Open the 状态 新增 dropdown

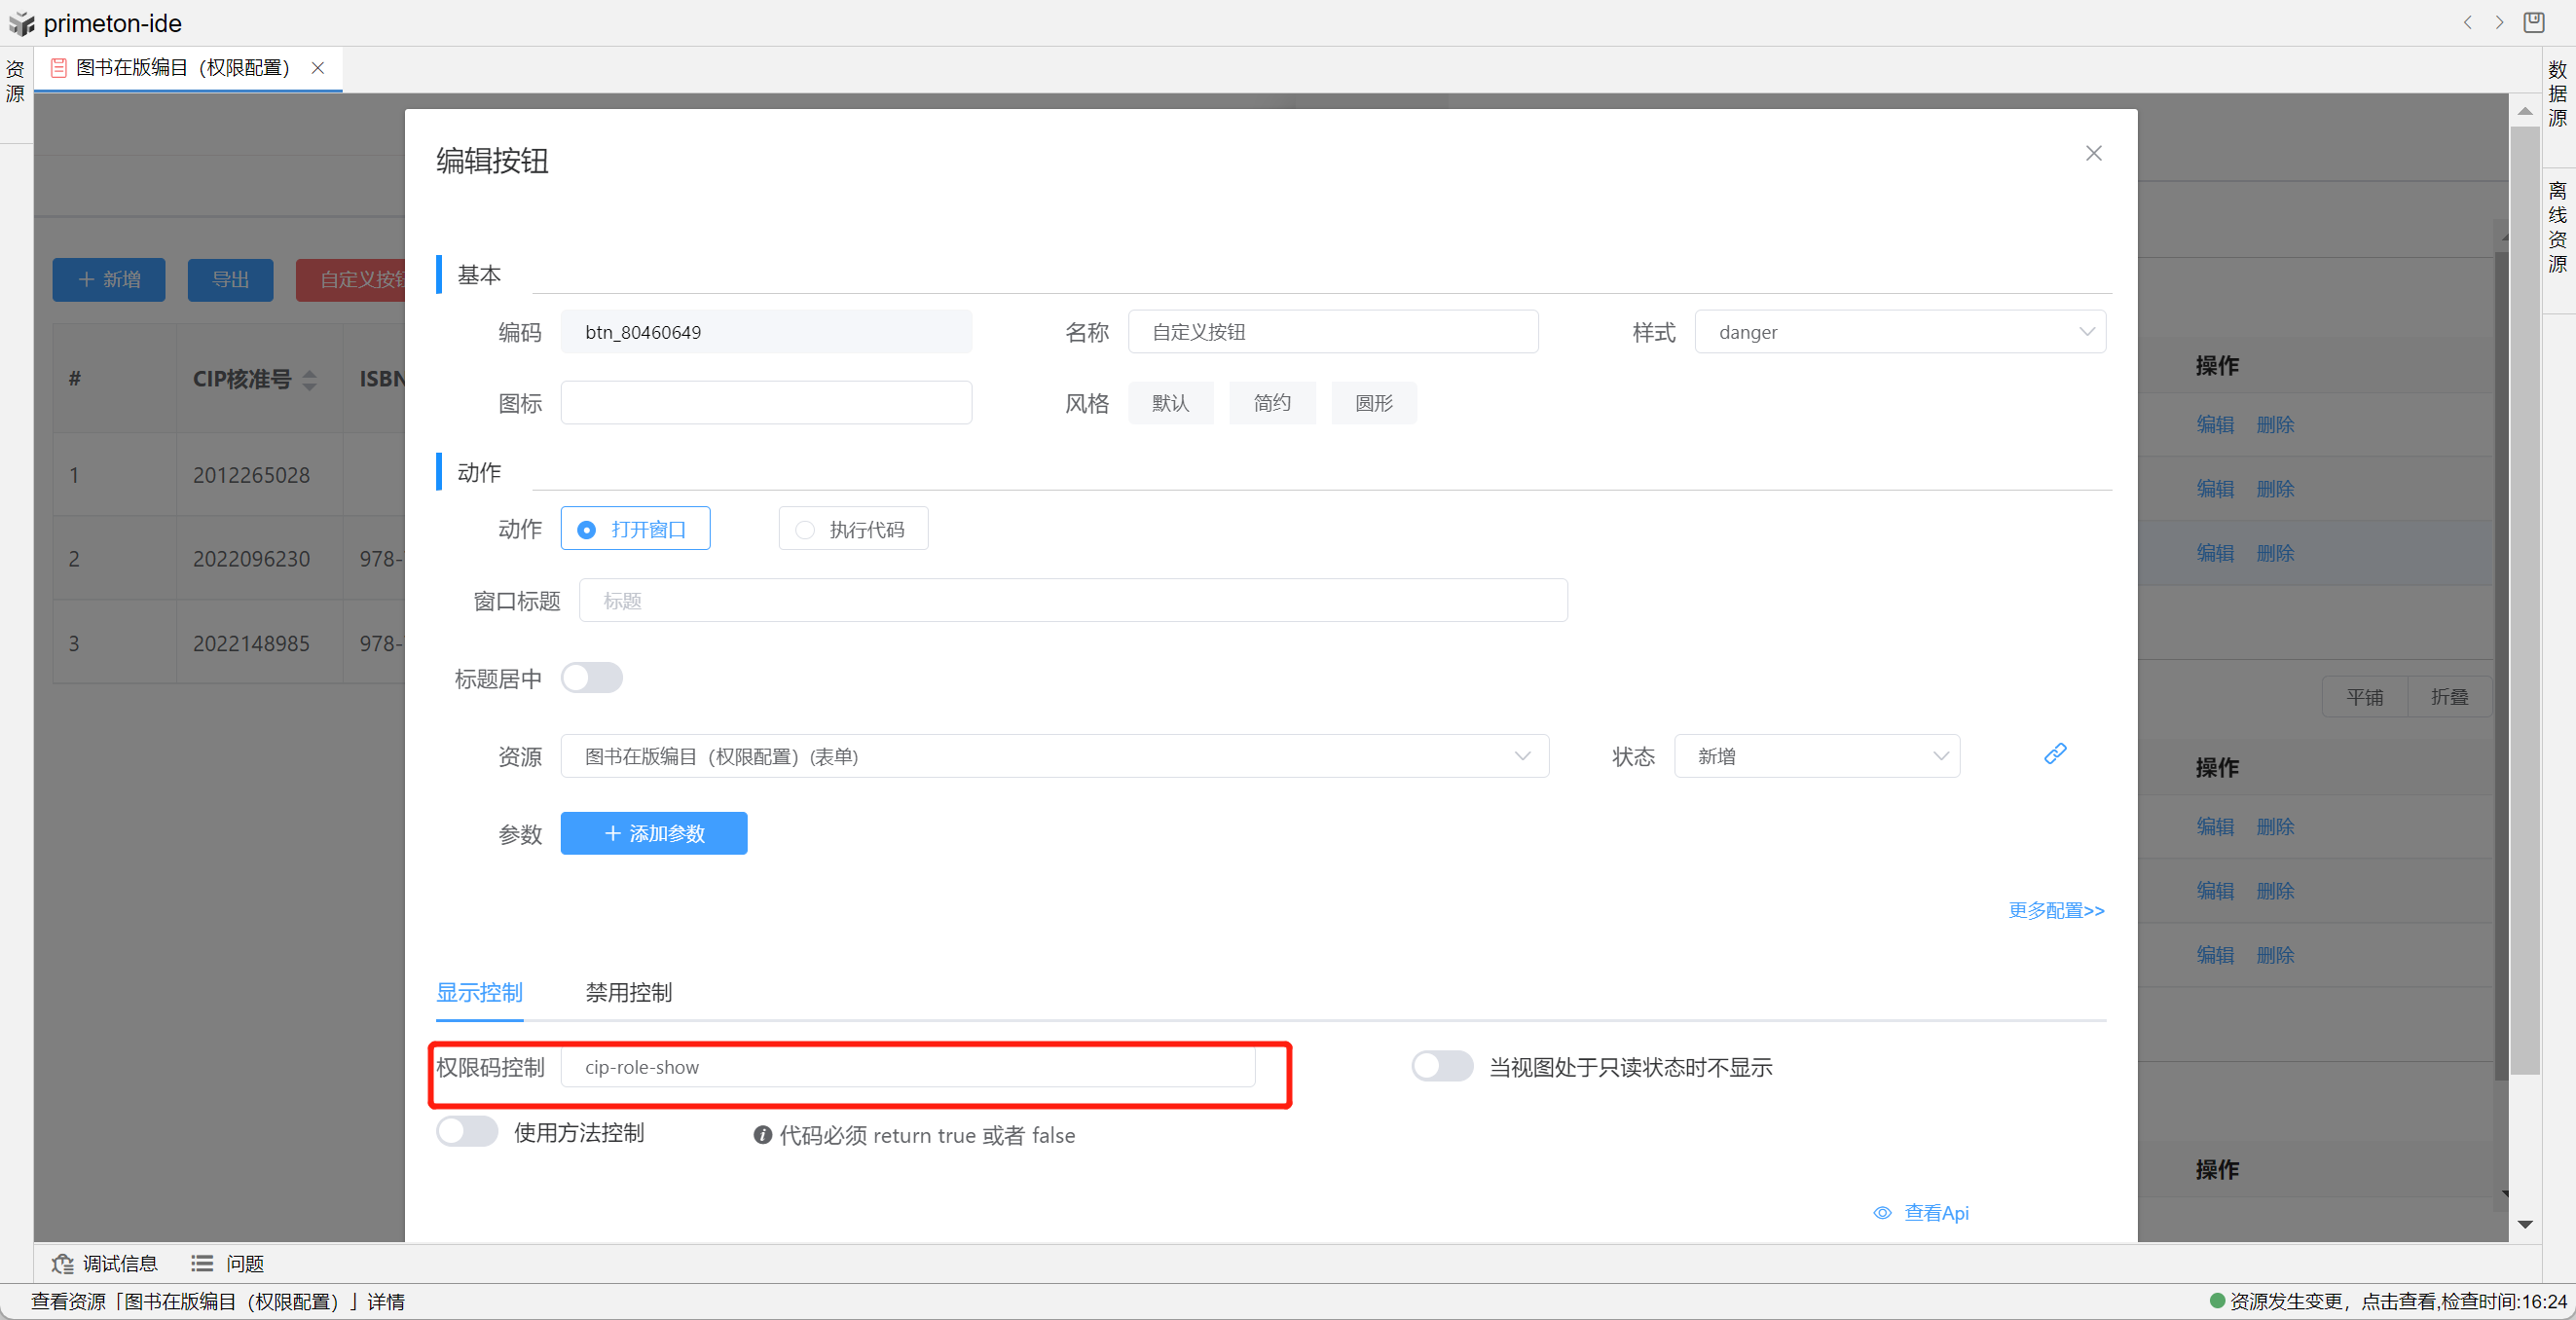click(1816, 756)
